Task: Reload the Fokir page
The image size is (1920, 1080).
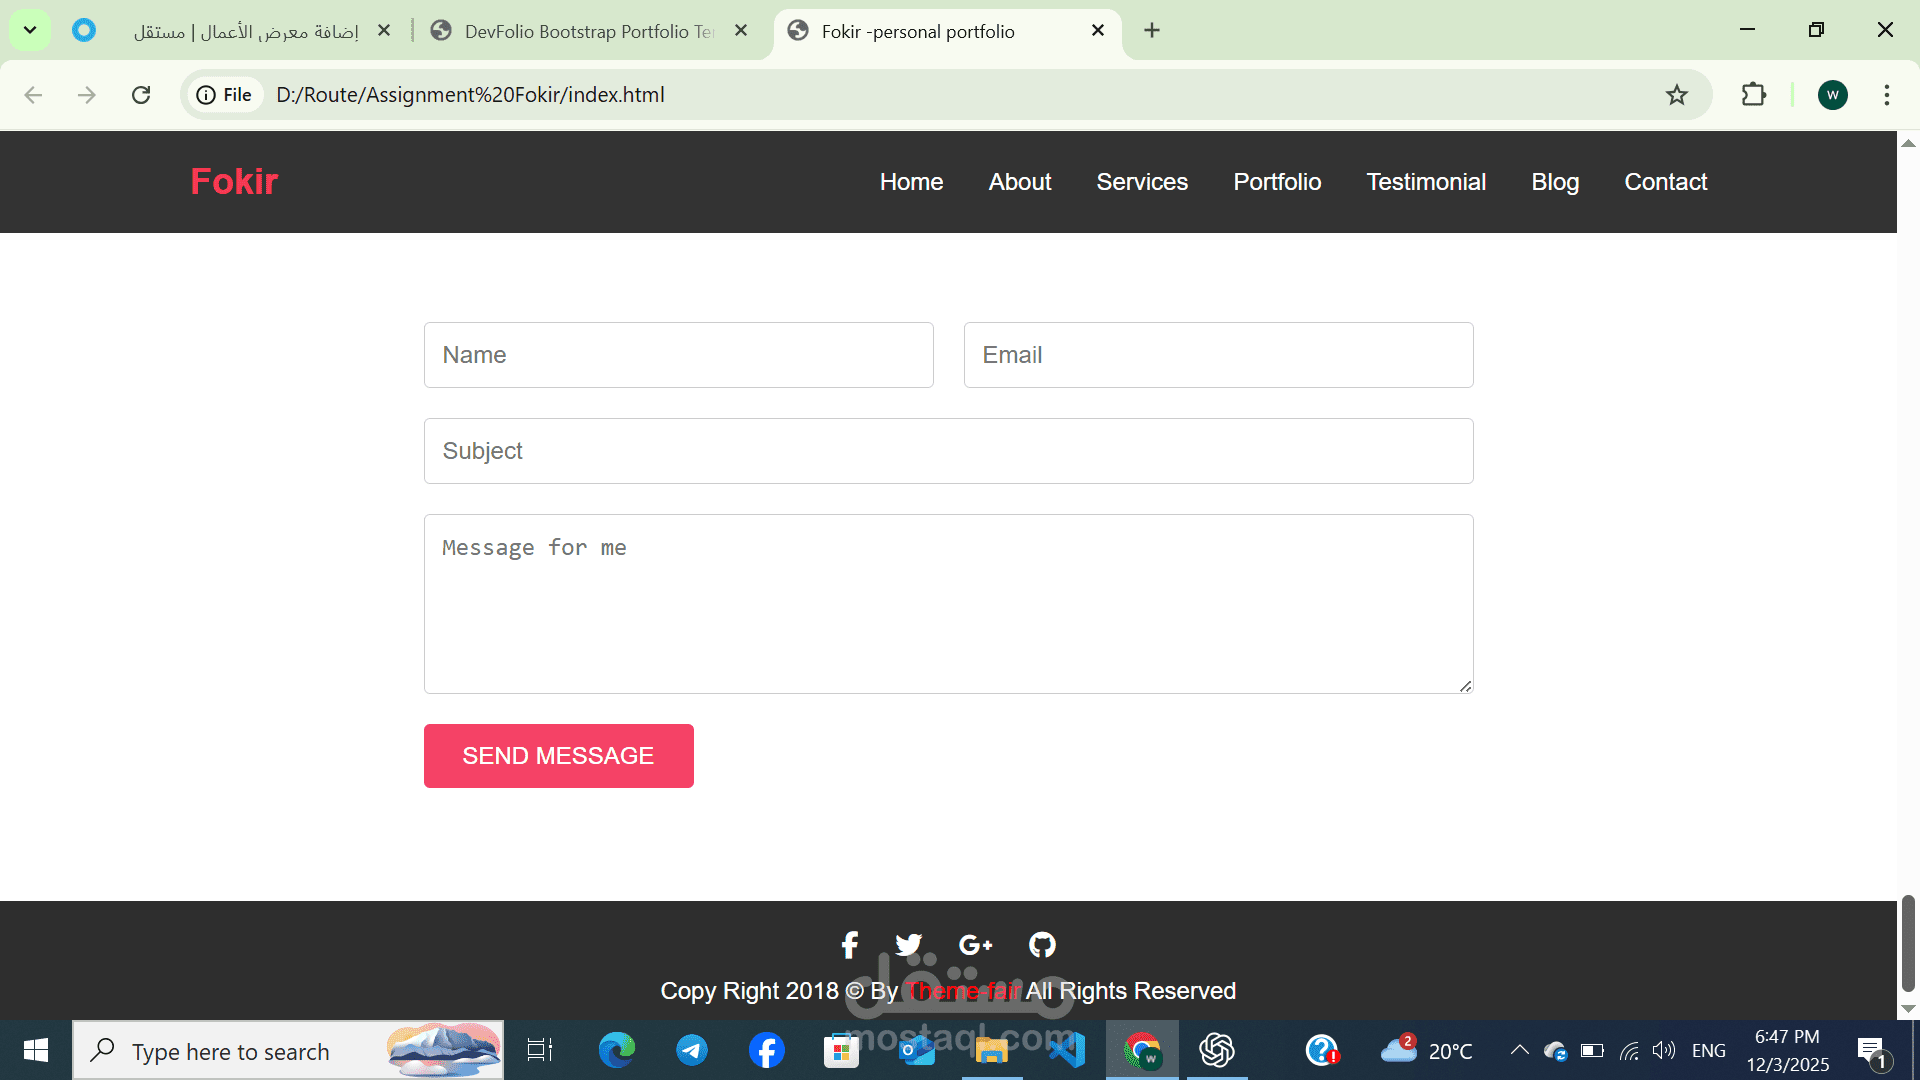Action: 141,95
